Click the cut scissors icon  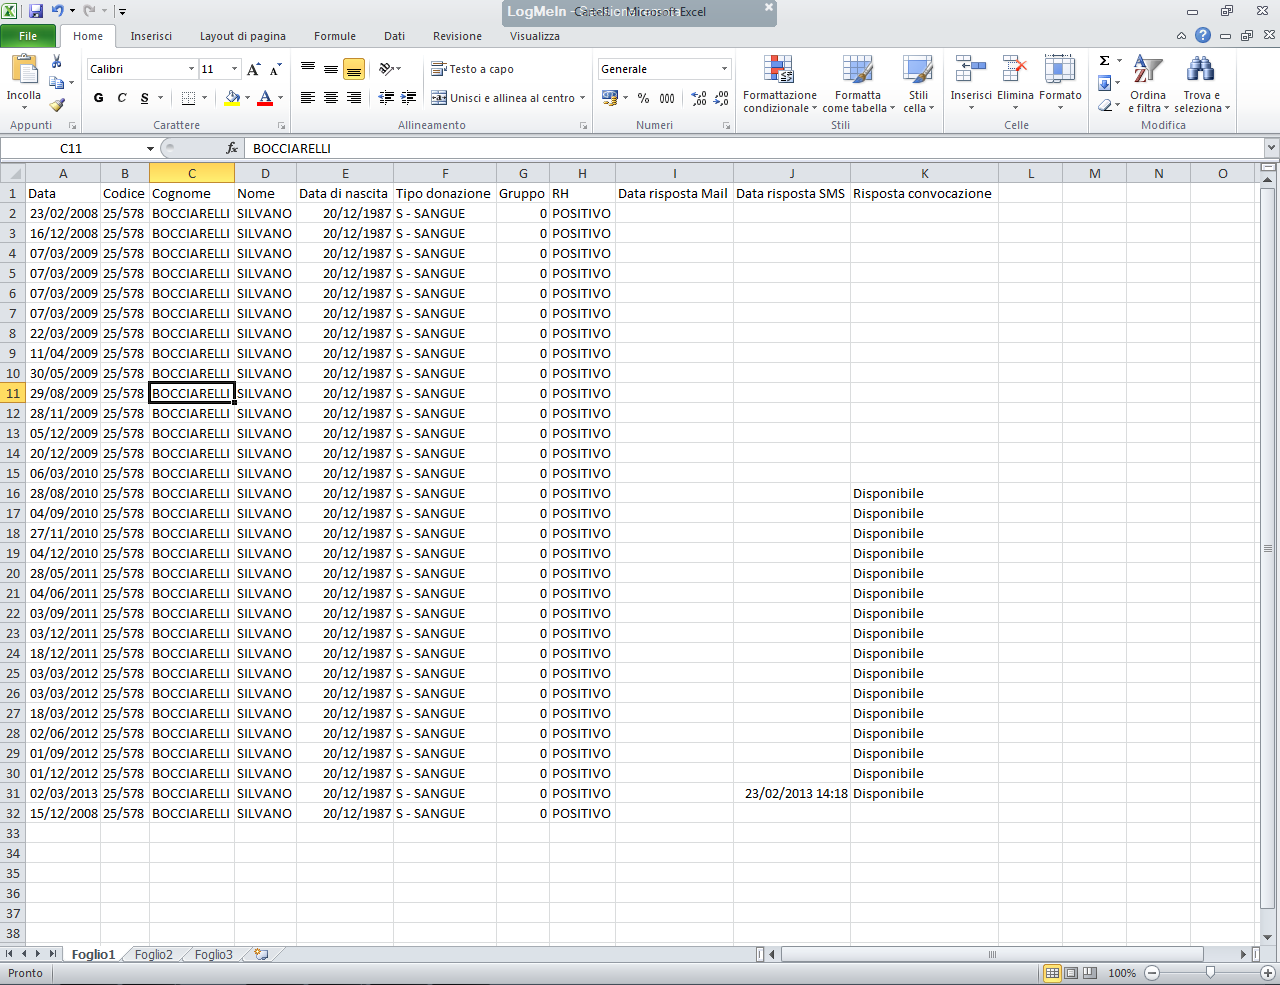[57, 62]
